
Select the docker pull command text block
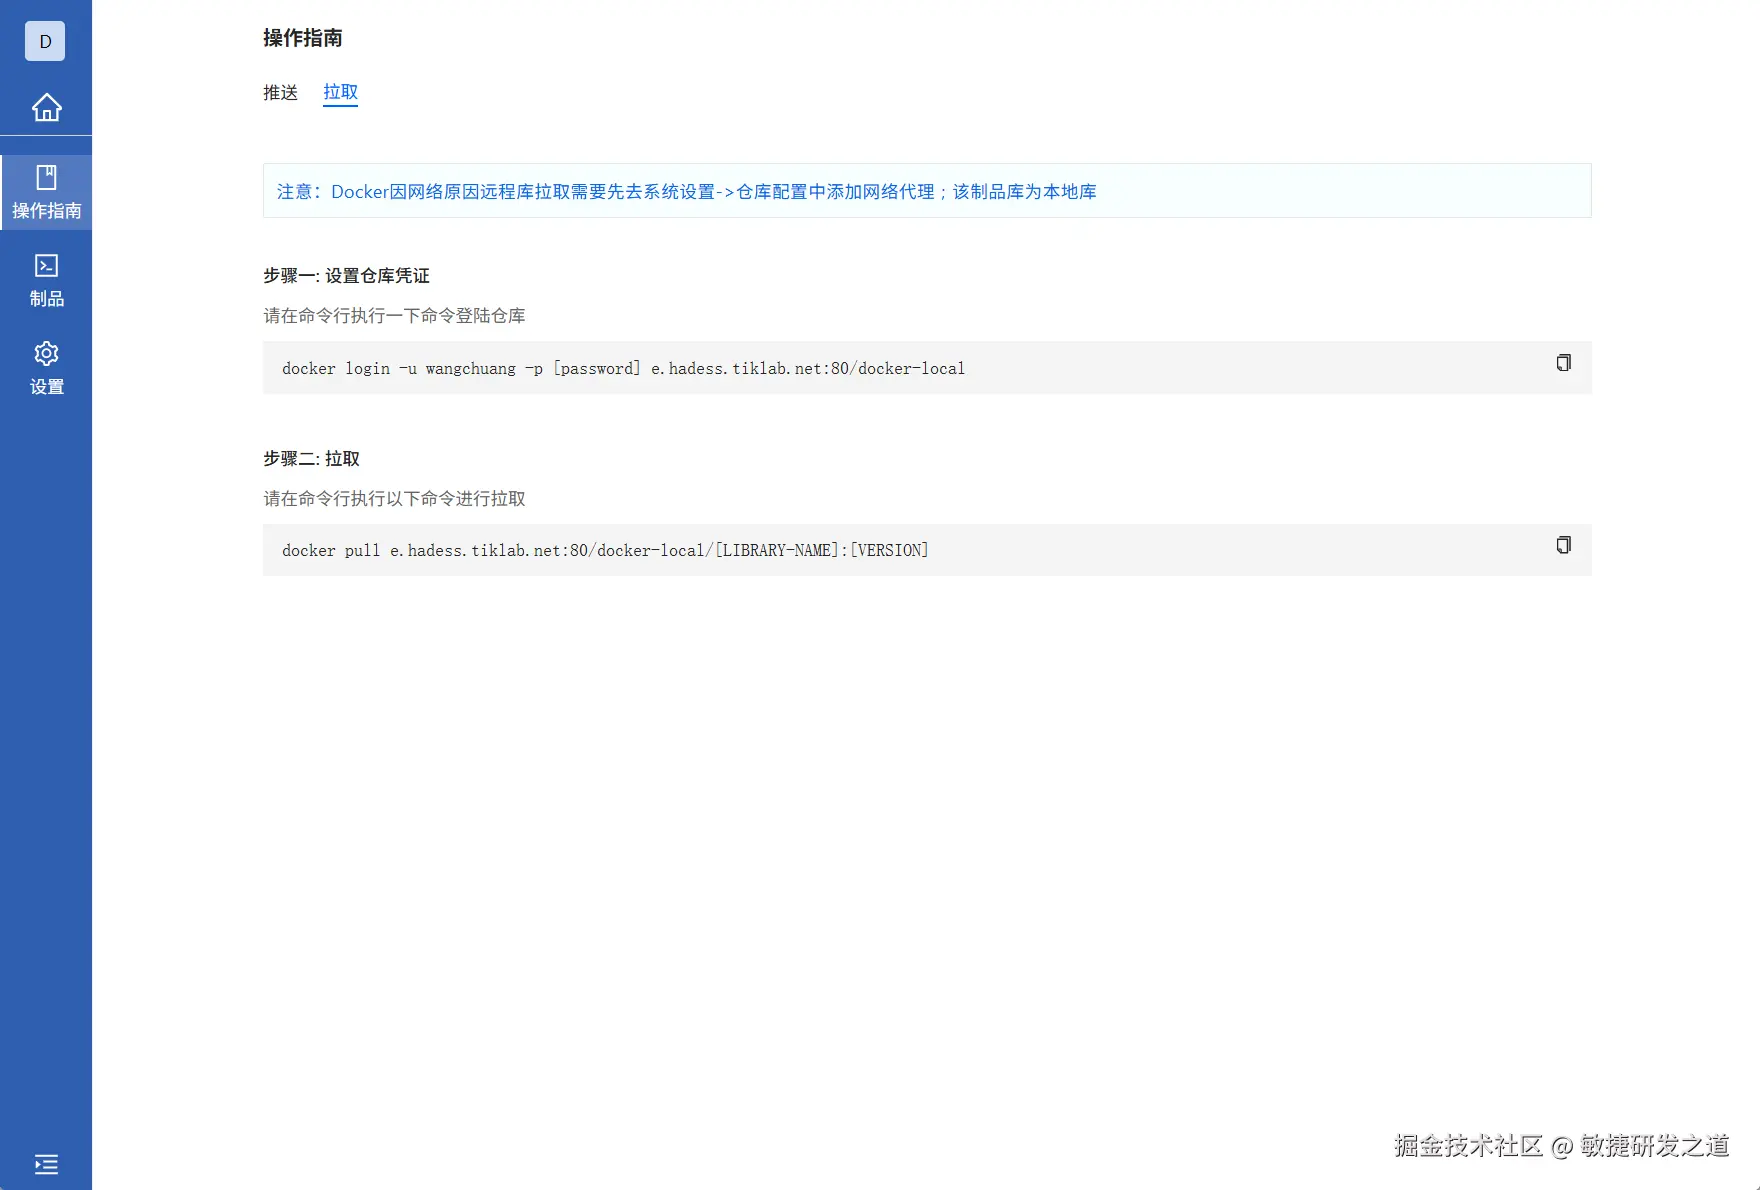pyautogui.click(x=604, y=550)
